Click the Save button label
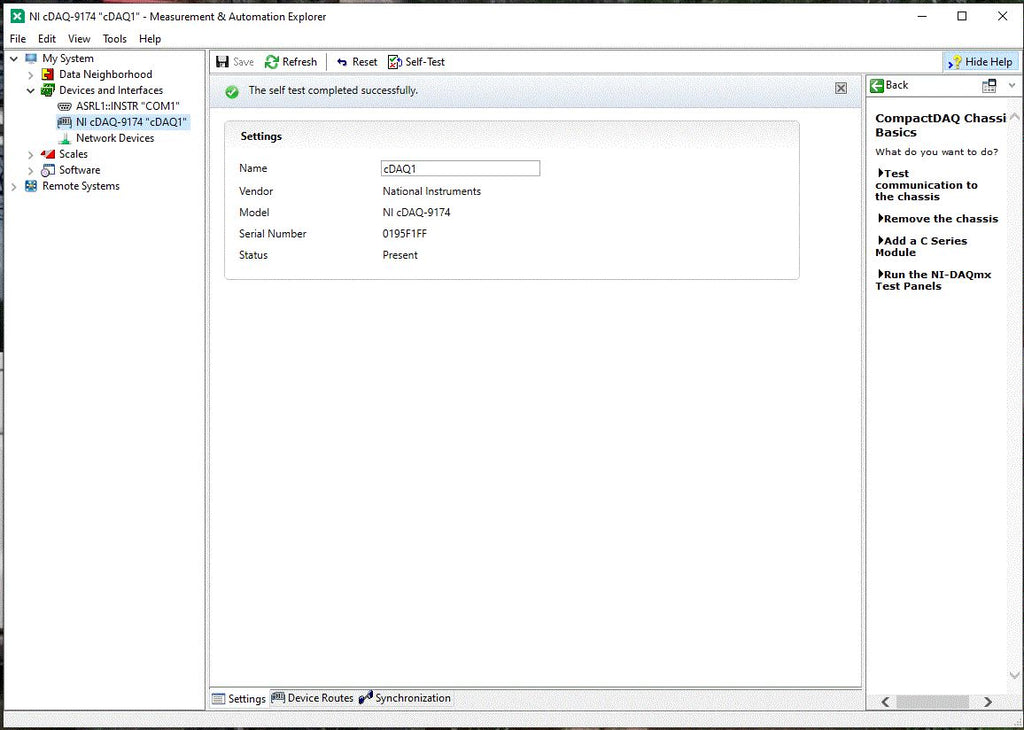 (244, 62)
